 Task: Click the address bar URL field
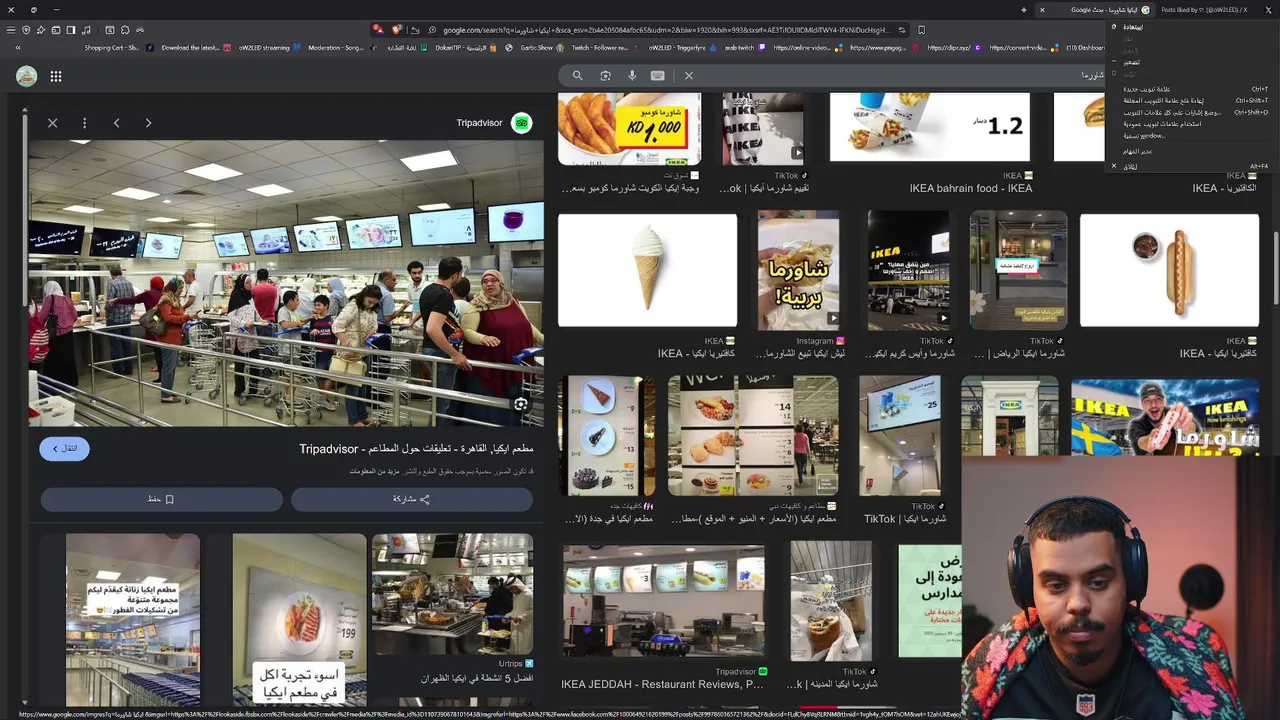click(x=665, y=30)
